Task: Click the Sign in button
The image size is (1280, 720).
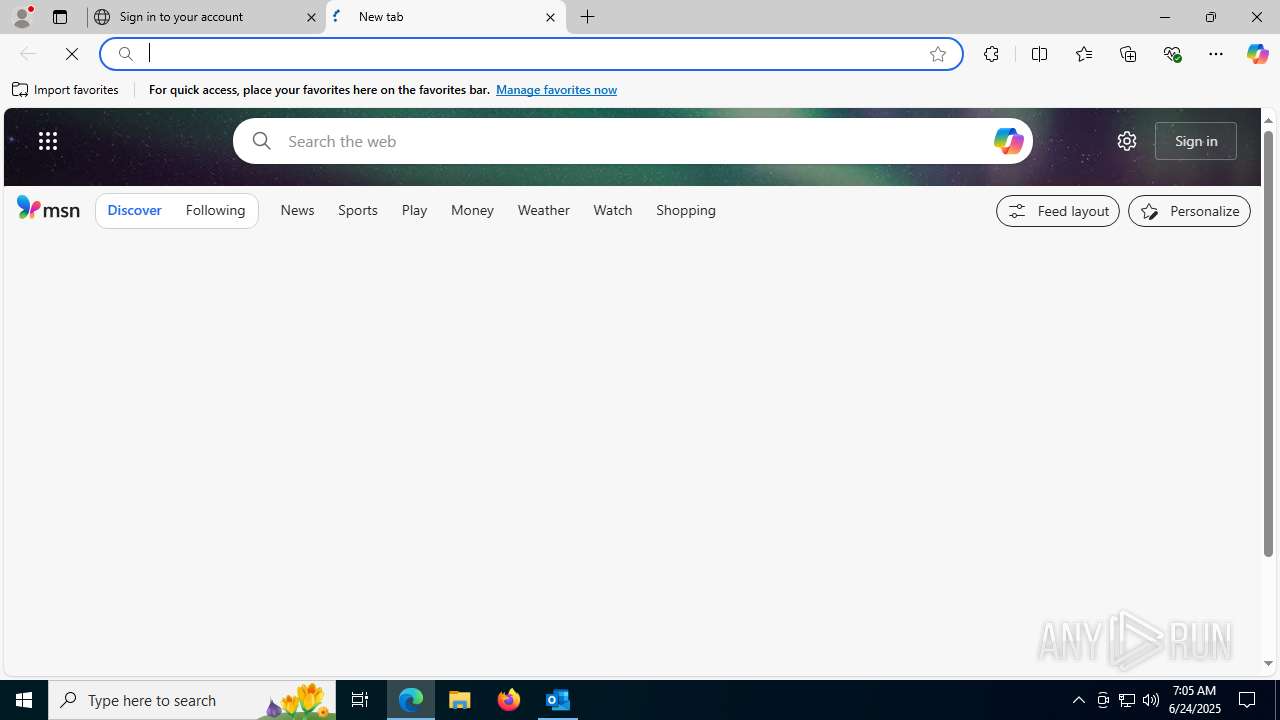Action: [x=1196, y=141]
